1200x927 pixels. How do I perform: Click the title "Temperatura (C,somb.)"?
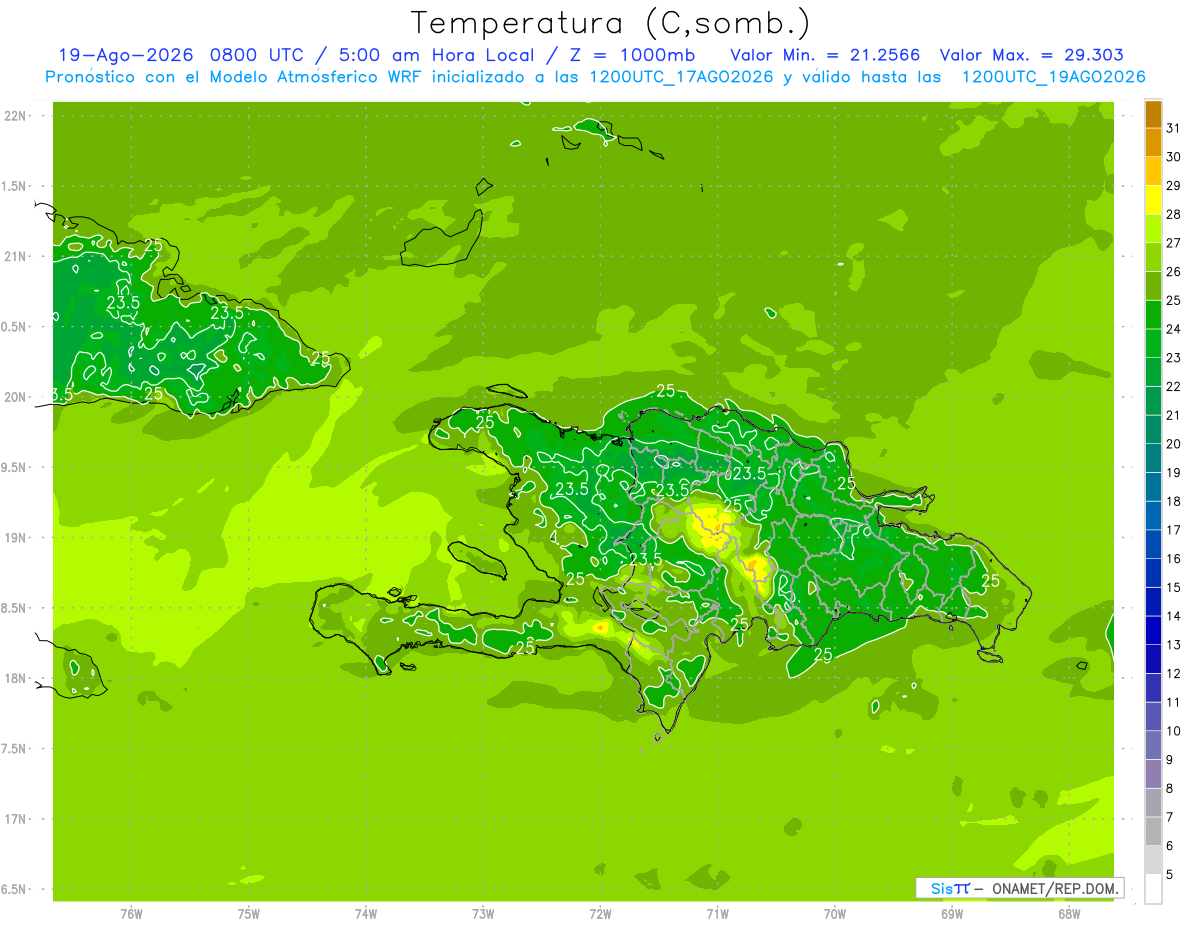(x=611, y=23)
